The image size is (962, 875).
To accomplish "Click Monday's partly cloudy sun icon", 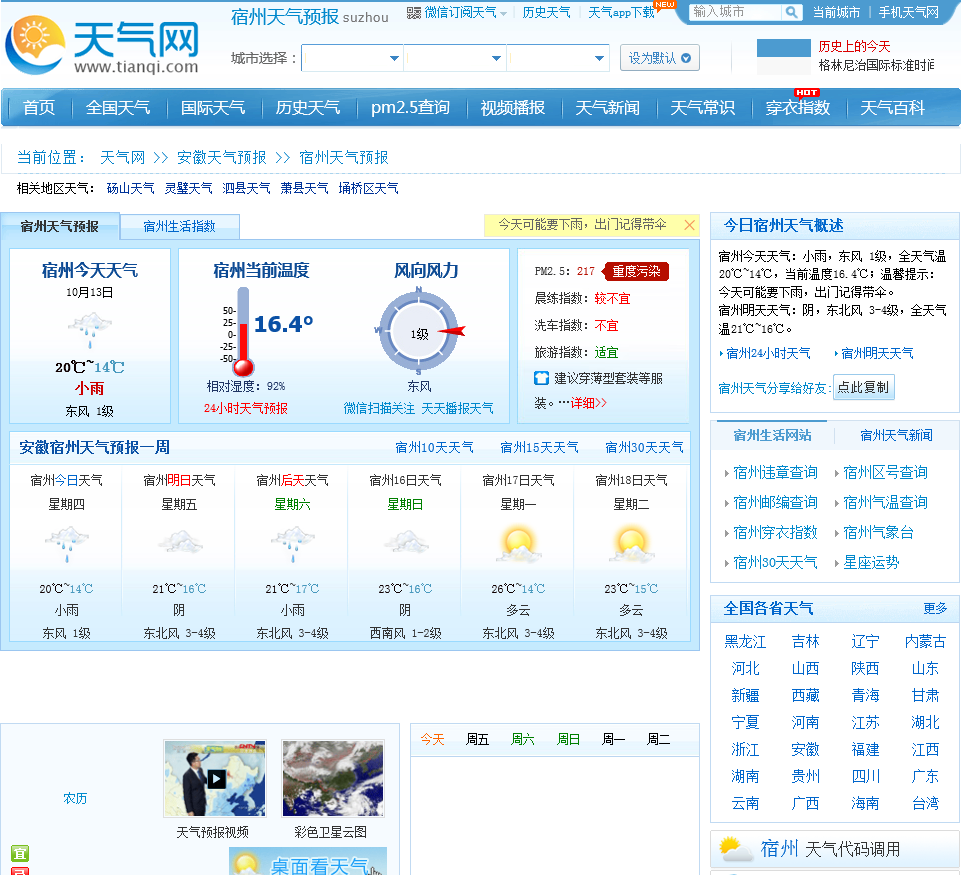I will coord(518,545).
